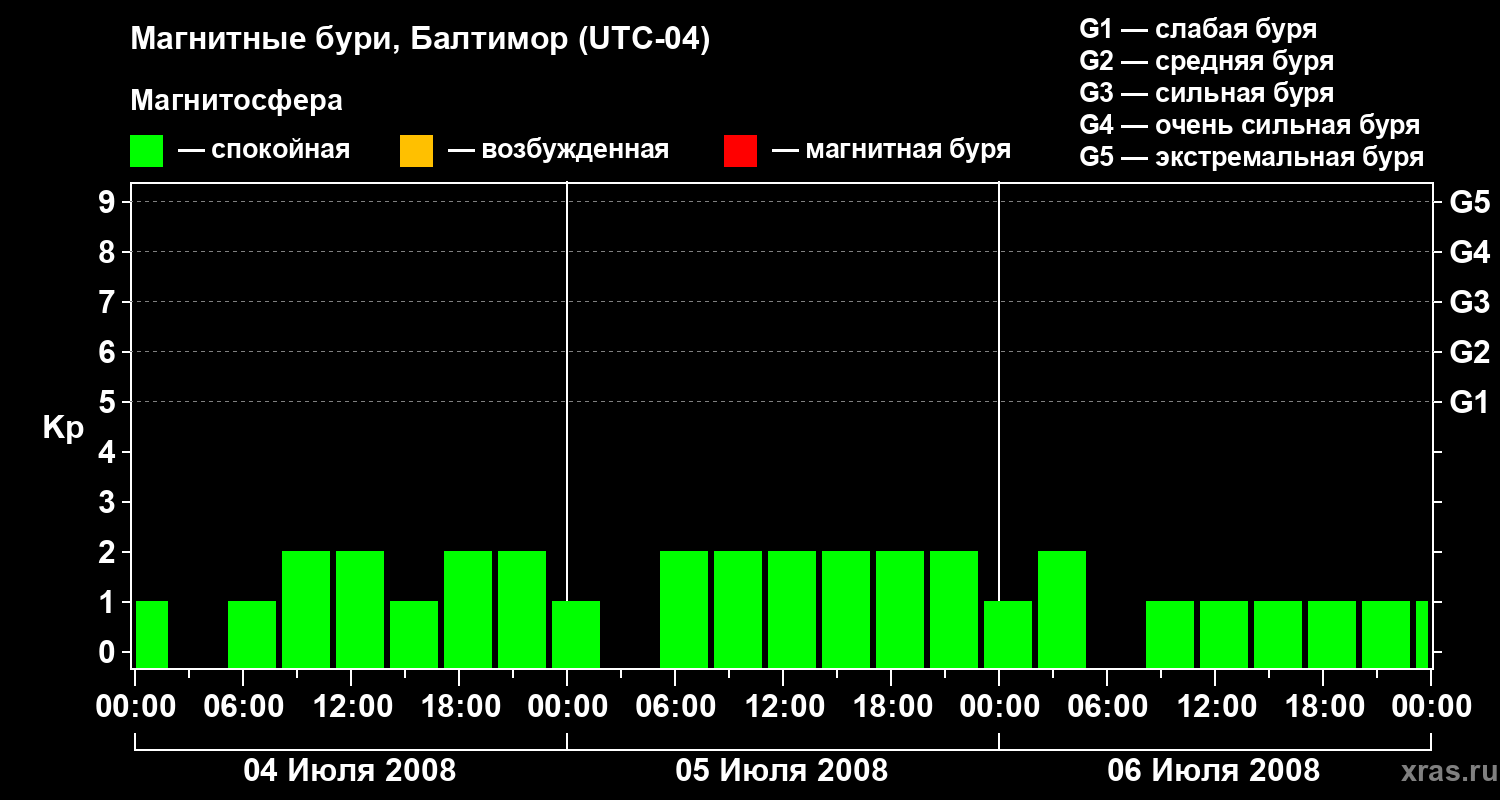This screenshot has height=800, width=1500.
Task: Click the '— магнитная буря' legend label
Action: coord(891,150)
